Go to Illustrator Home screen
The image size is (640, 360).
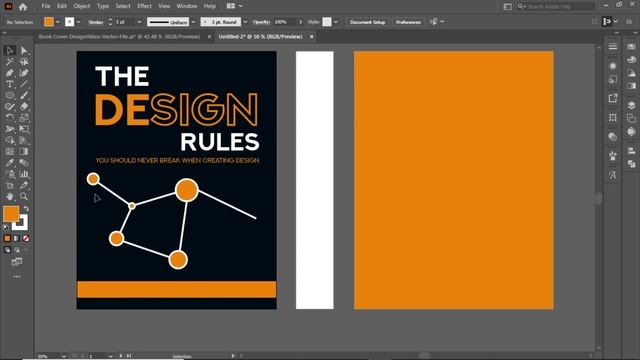[x=23, y=7]
